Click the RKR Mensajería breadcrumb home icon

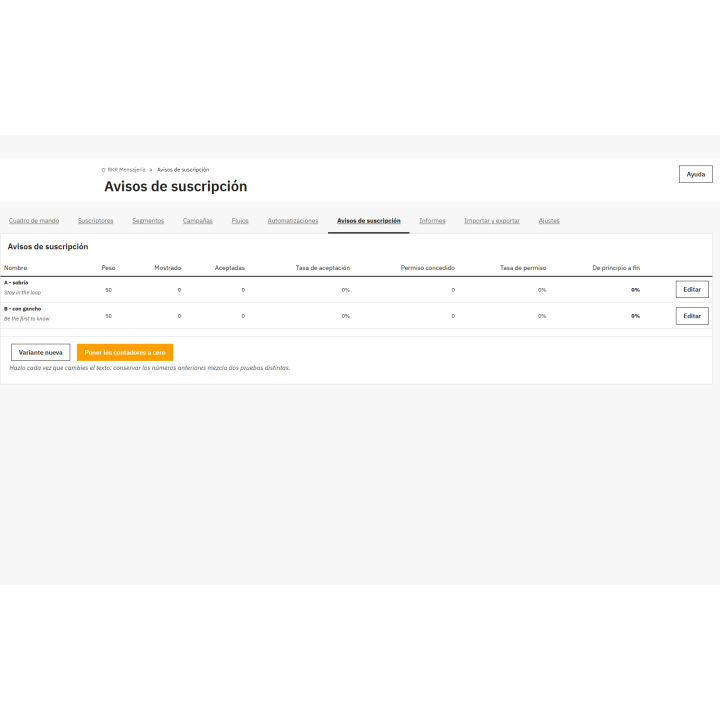click(103, 170)
